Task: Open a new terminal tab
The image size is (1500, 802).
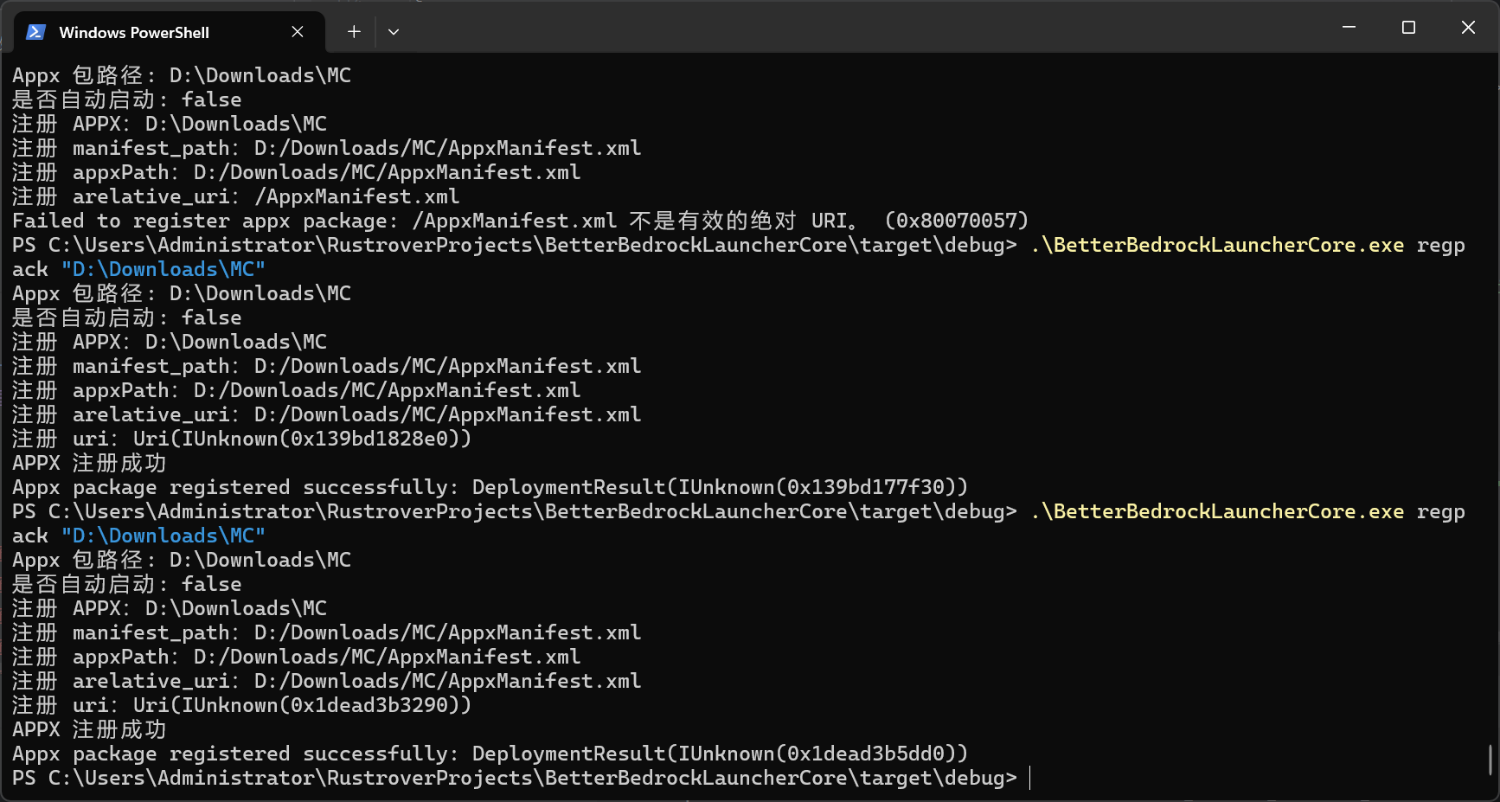Action: 354,32
